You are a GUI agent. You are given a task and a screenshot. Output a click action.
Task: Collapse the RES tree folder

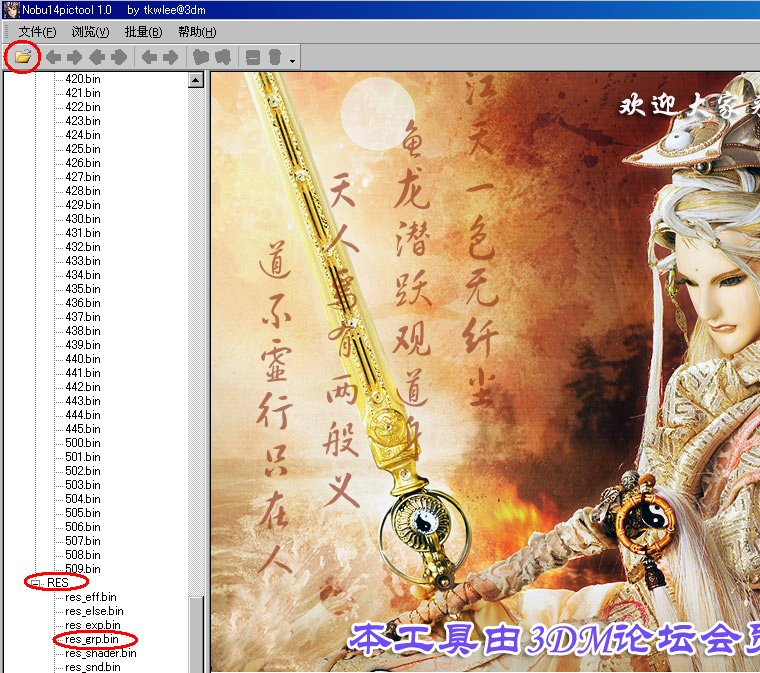35,583
